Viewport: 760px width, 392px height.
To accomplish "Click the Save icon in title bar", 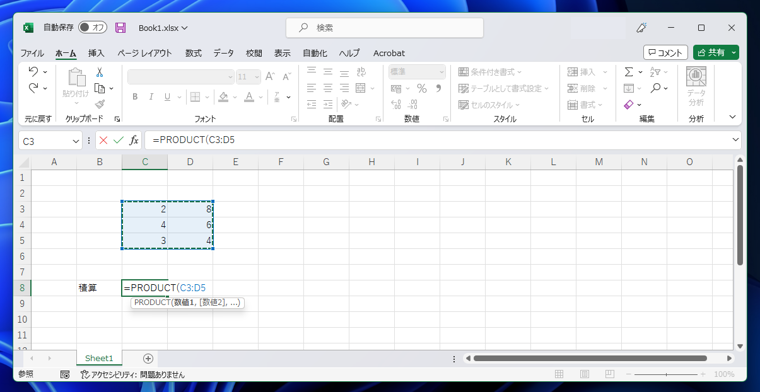I will click(x=120, y=28).
